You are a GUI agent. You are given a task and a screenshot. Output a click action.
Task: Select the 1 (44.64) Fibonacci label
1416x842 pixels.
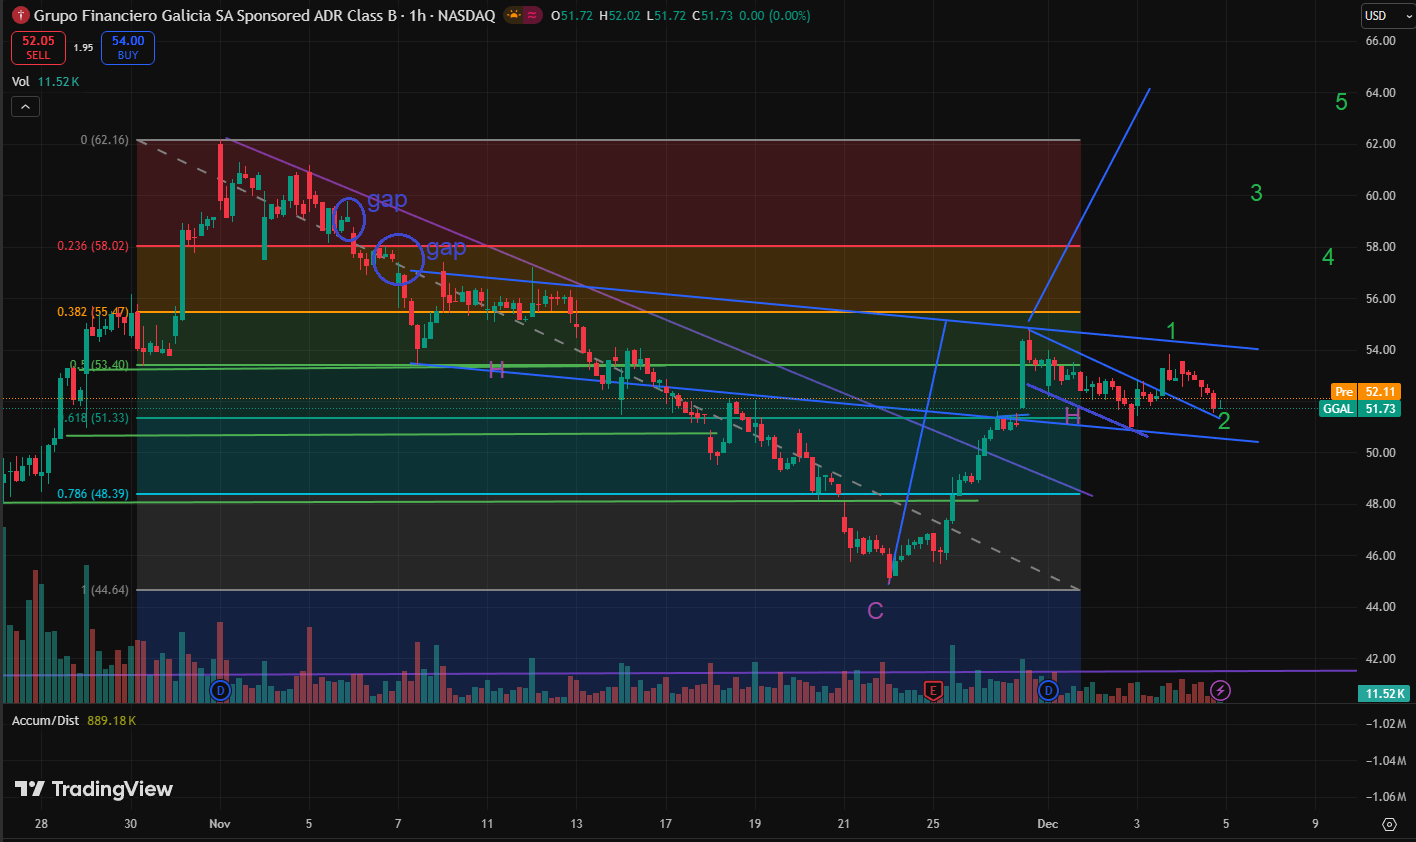click(105, 590)
